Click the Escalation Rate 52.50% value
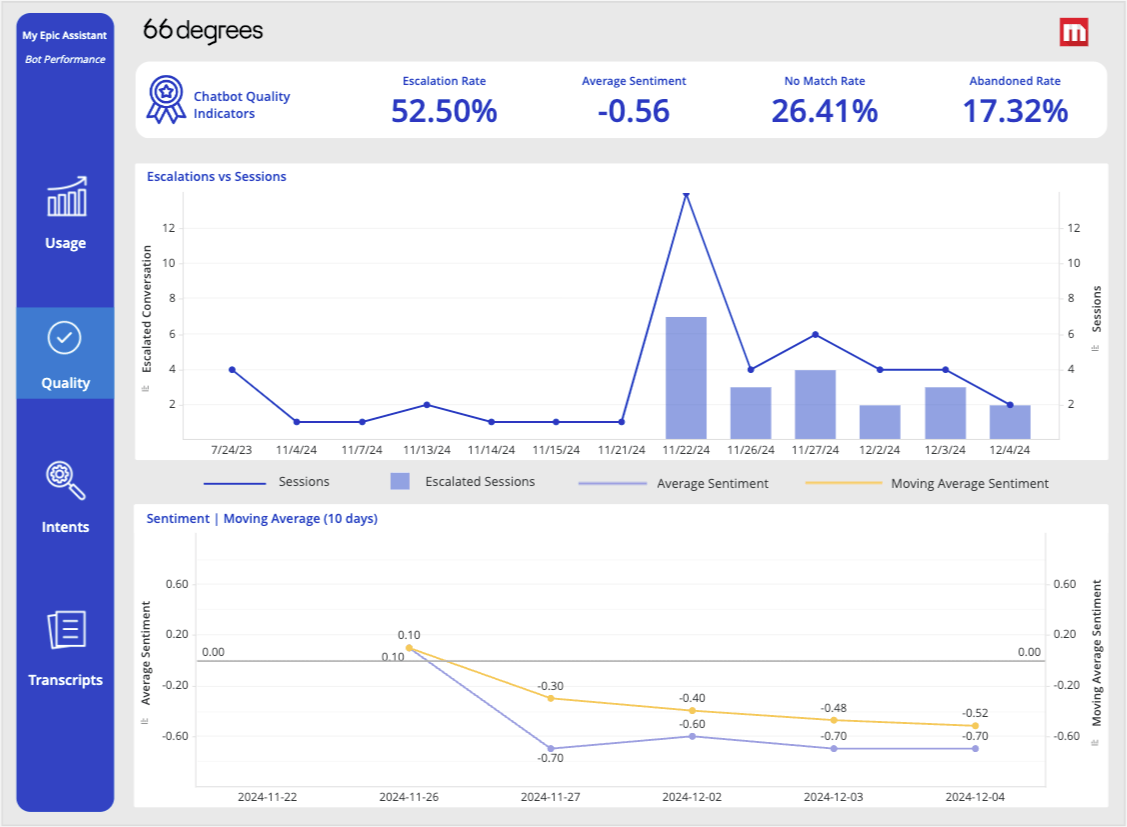 coord(444,111)
